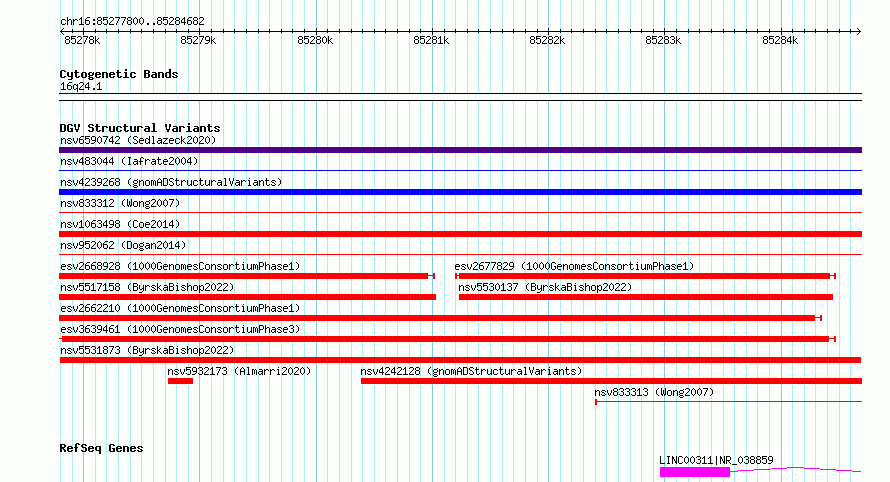
Task: Open the nsv483044 (Iafrate2004) label
Action: pos(129,161)
